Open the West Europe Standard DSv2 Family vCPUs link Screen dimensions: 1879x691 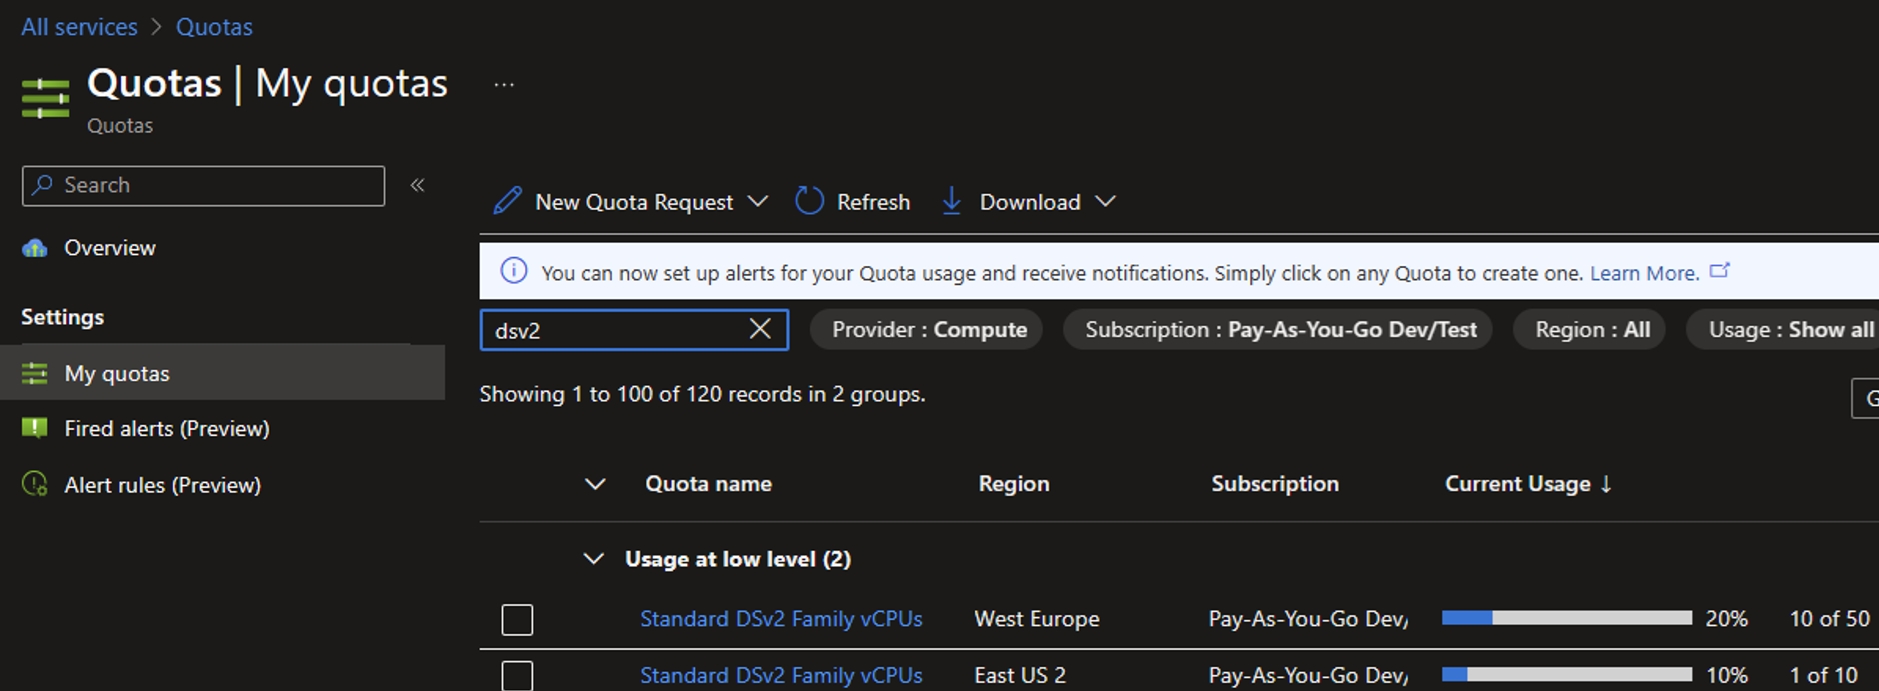pos(780,619)
